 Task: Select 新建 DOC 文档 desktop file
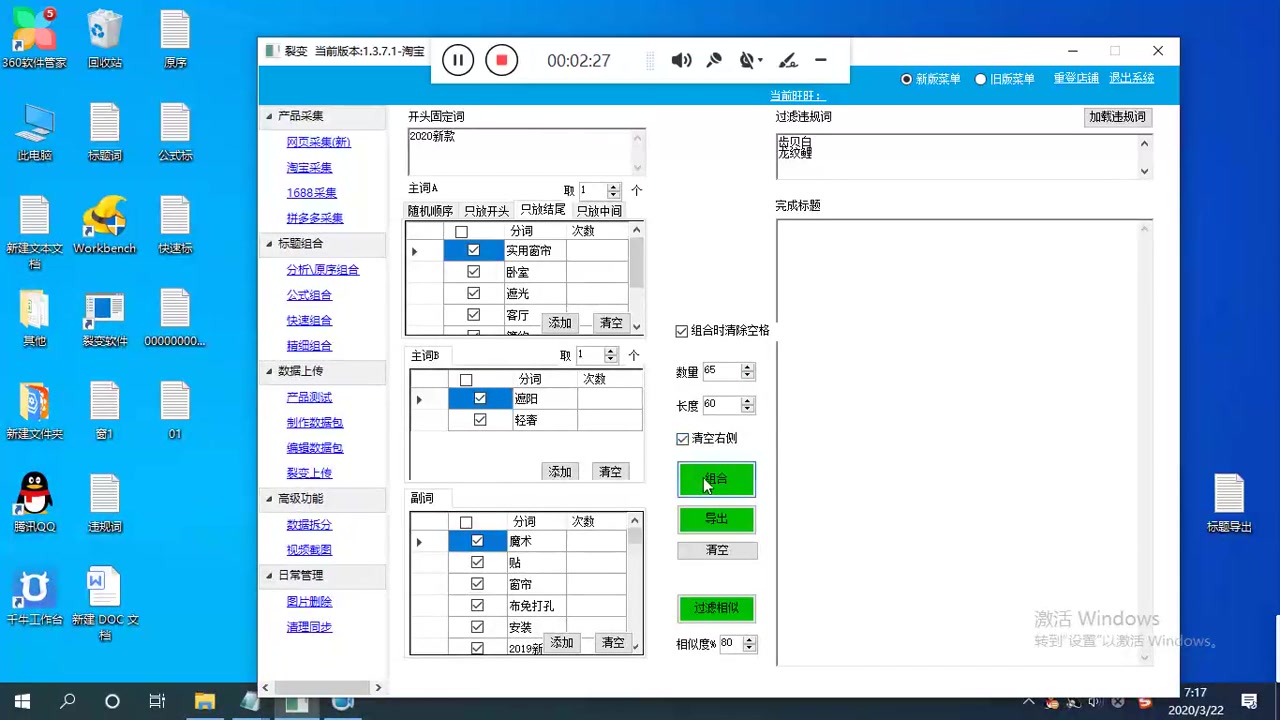tap(105, 604)
